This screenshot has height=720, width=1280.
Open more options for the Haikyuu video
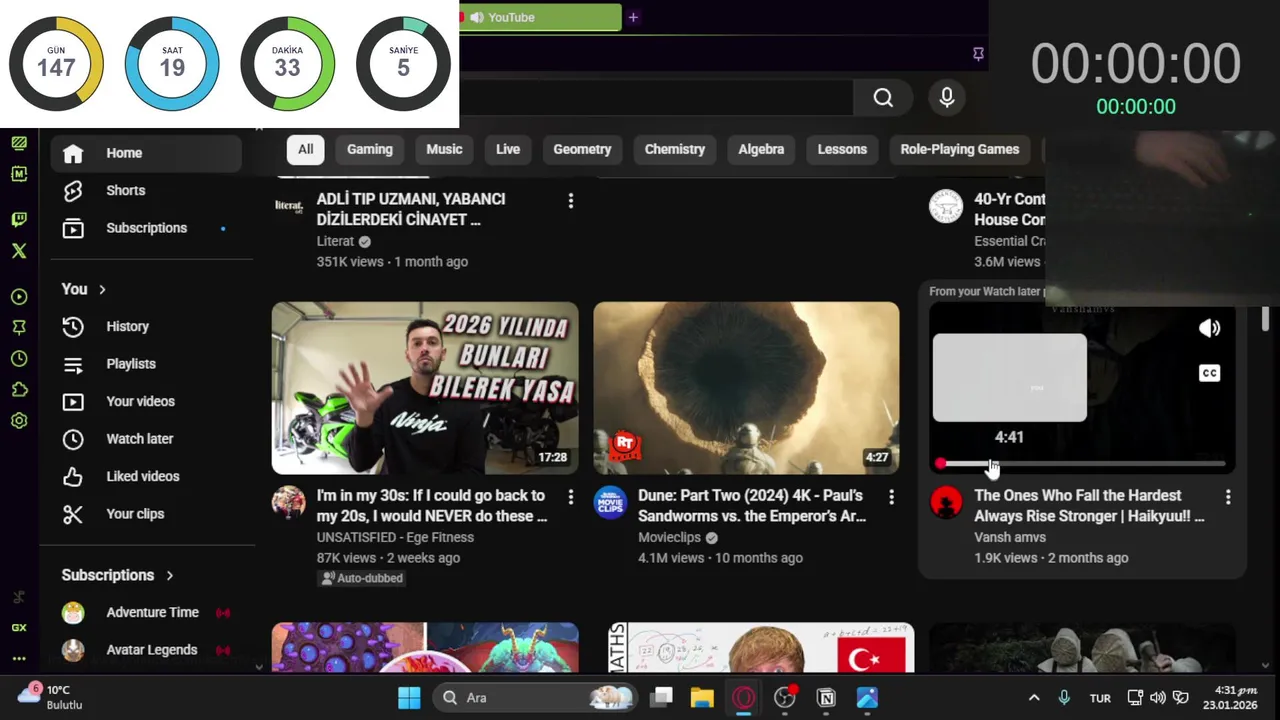1228,496
